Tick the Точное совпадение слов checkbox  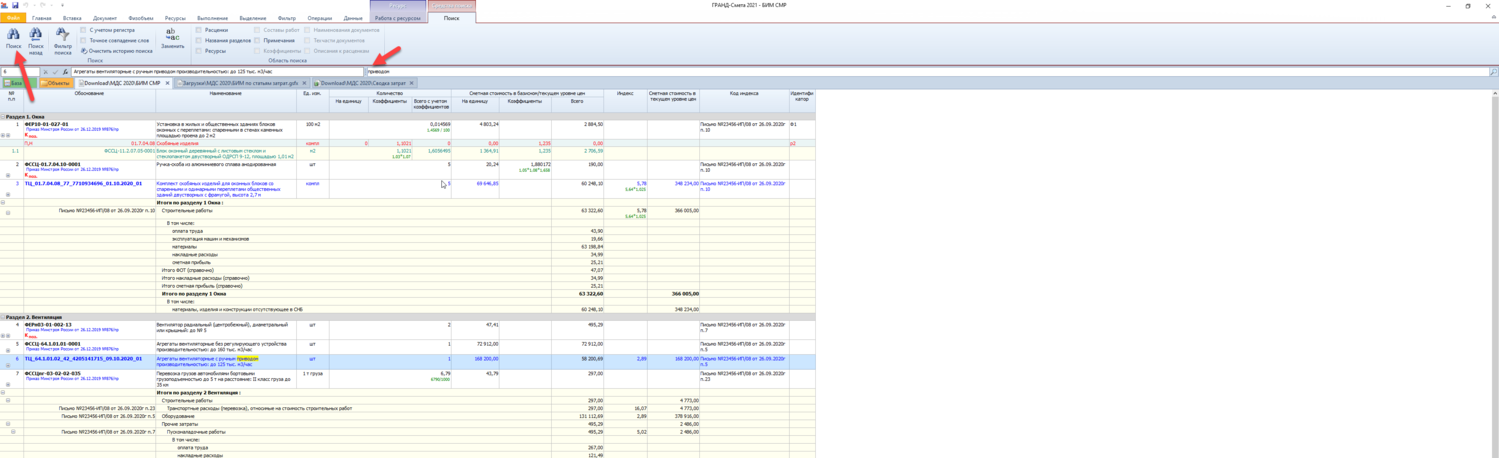coord(84,41)
